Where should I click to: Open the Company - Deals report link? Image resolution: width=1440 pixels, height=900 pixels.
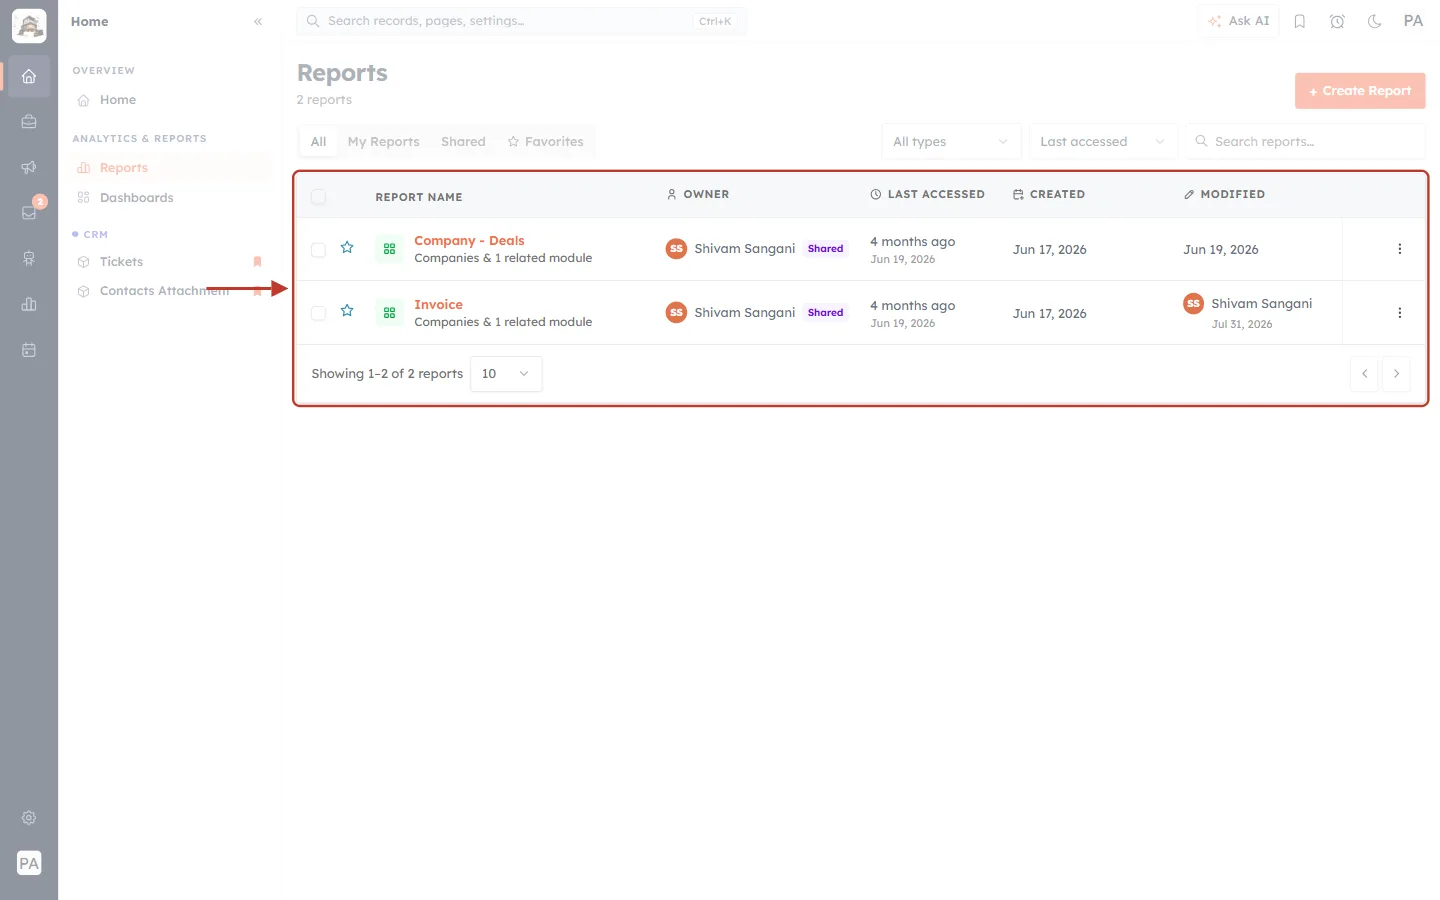click(x=469, y=241)
